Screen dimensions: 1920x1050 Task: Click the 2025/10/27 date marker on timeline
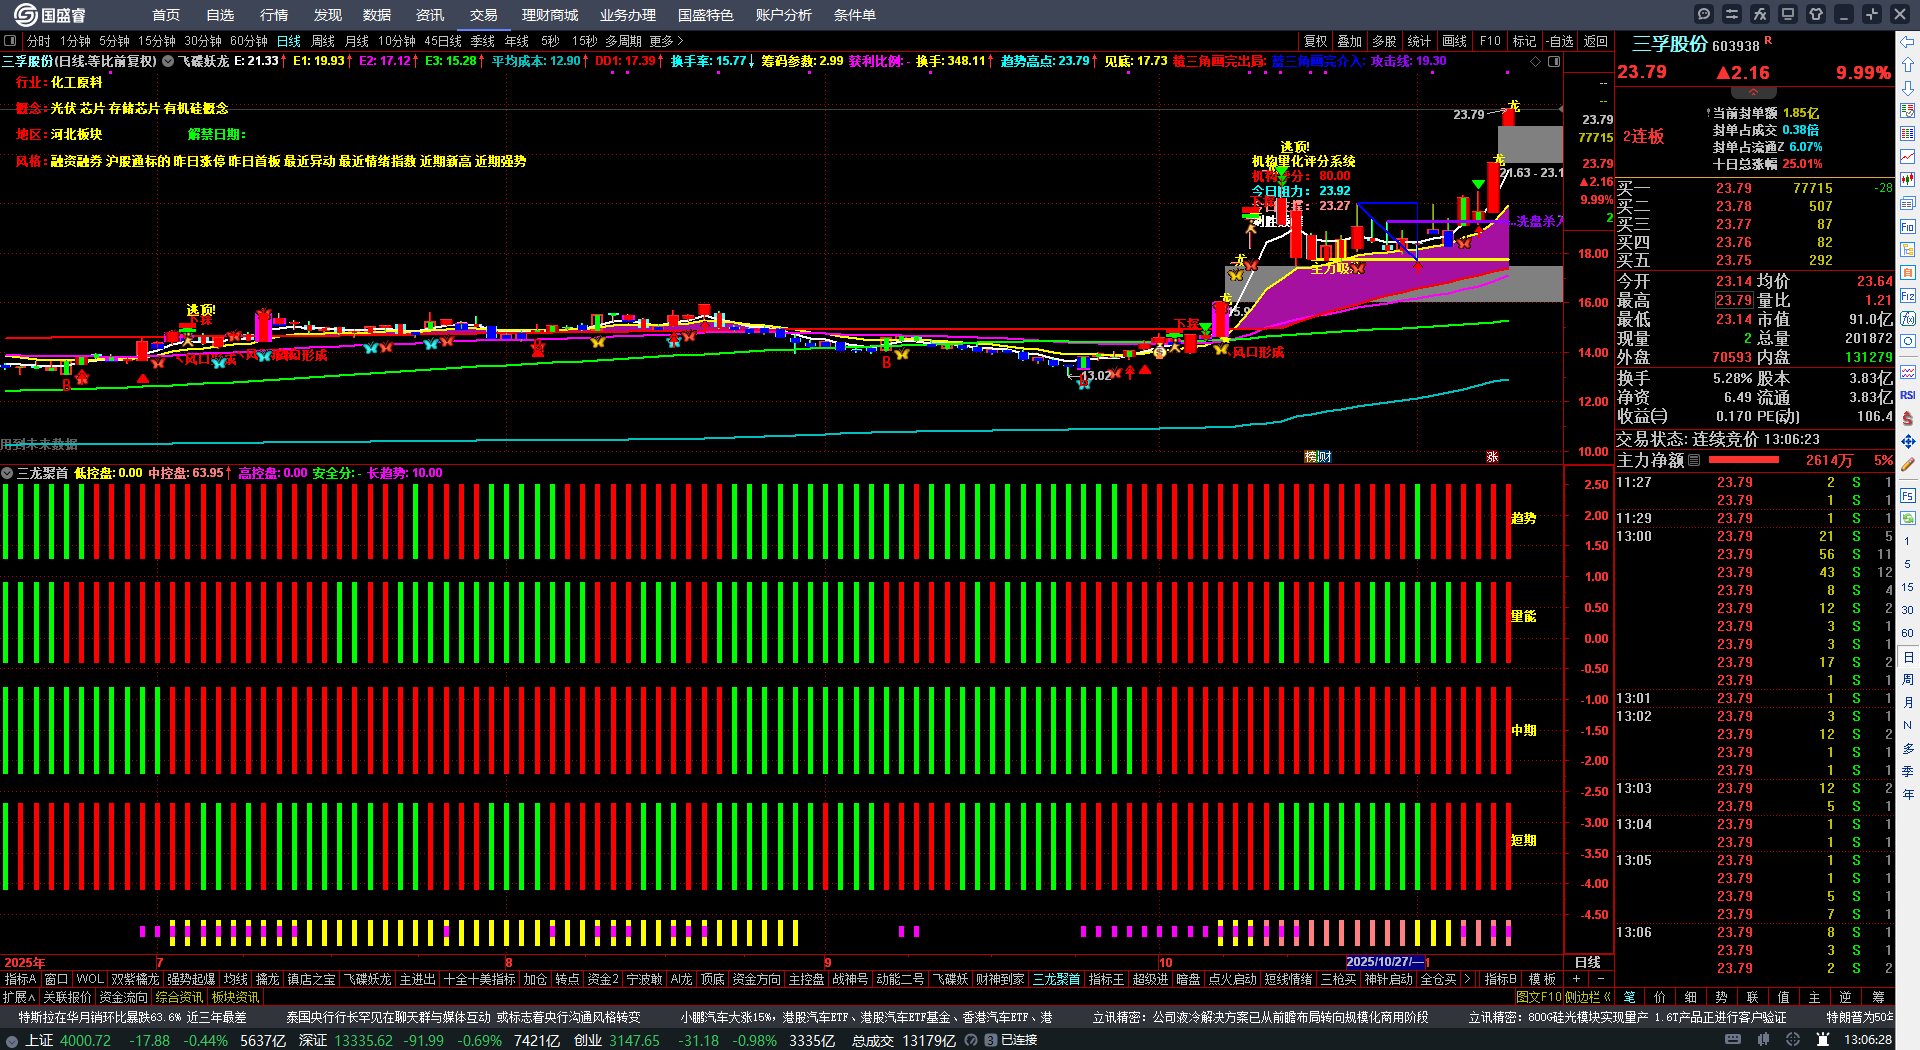(x=1388, y=962)
